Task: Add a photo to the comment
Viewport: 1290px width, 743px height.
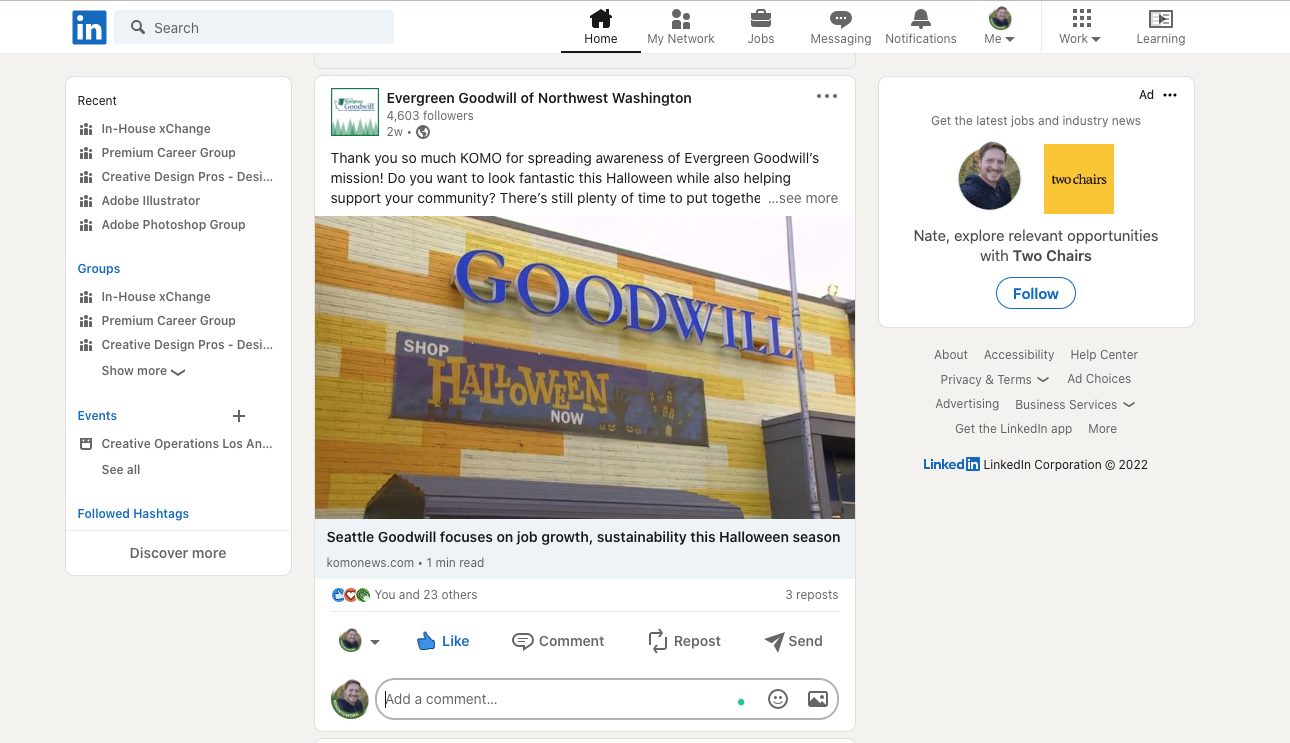Action: tap(818, 700)
